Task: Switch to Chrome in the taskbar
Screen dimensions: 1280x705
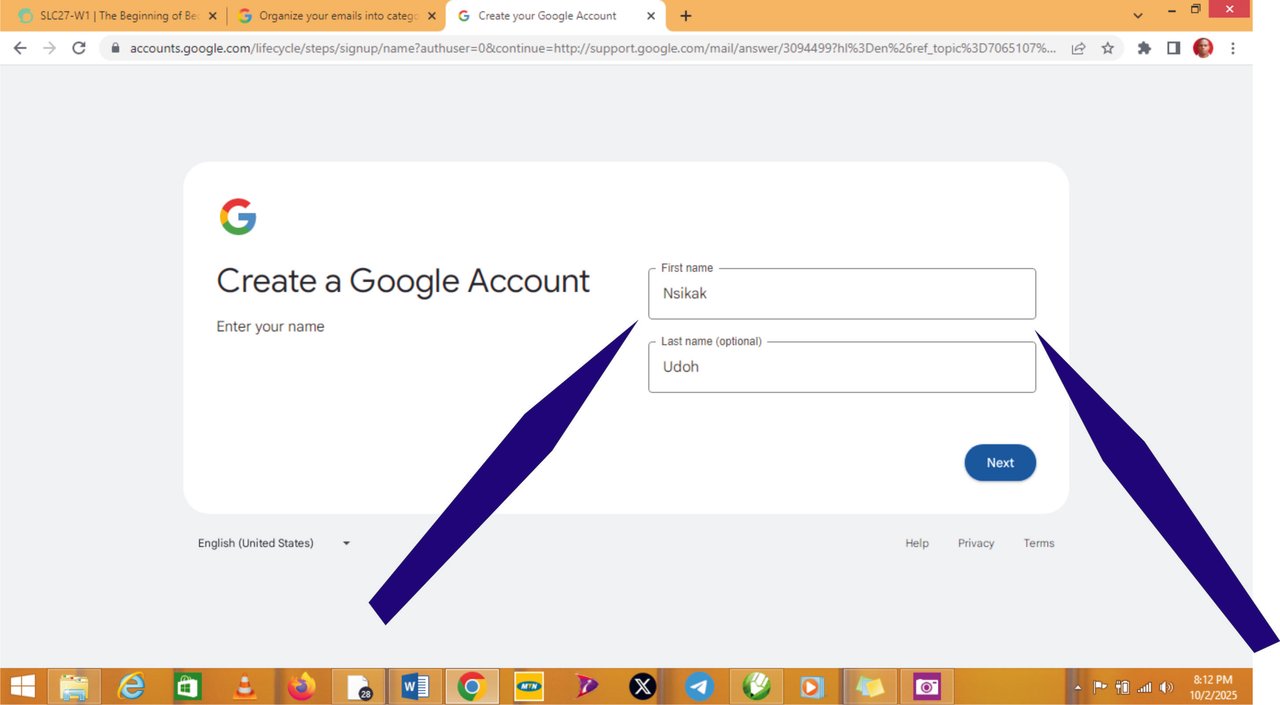Action: tap(472, 686)
